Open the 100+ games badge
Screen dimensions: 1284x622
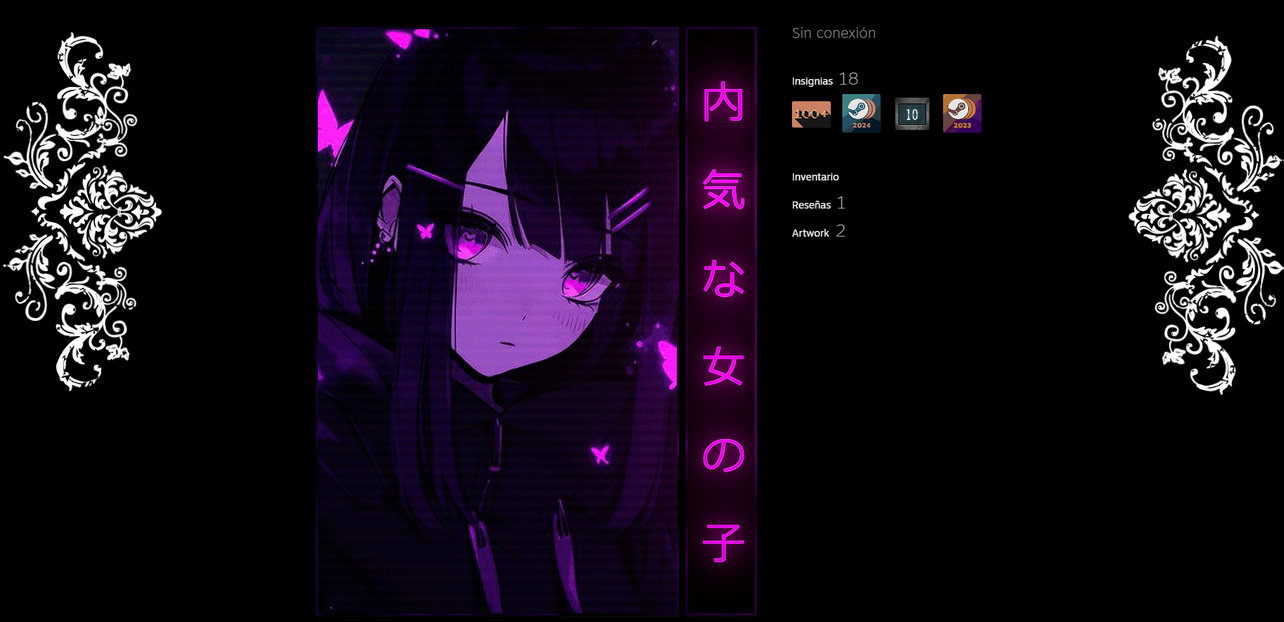click(811, 114)
